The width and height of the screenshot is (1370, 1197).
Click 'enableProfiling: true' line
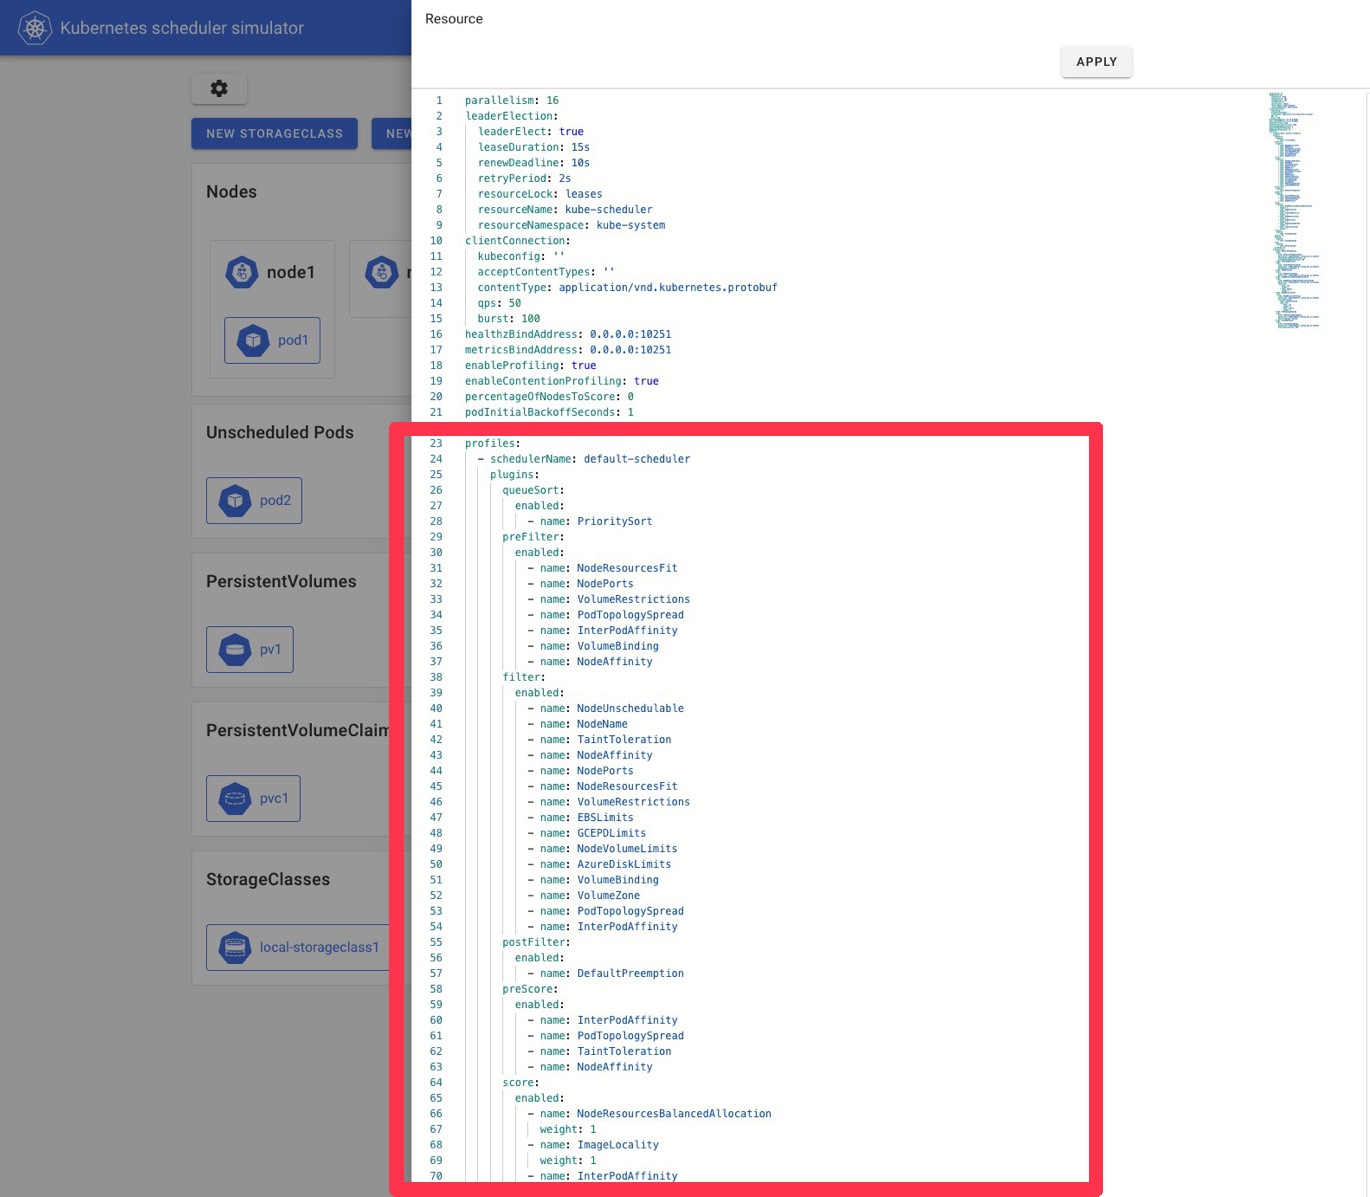coord(530,365)
